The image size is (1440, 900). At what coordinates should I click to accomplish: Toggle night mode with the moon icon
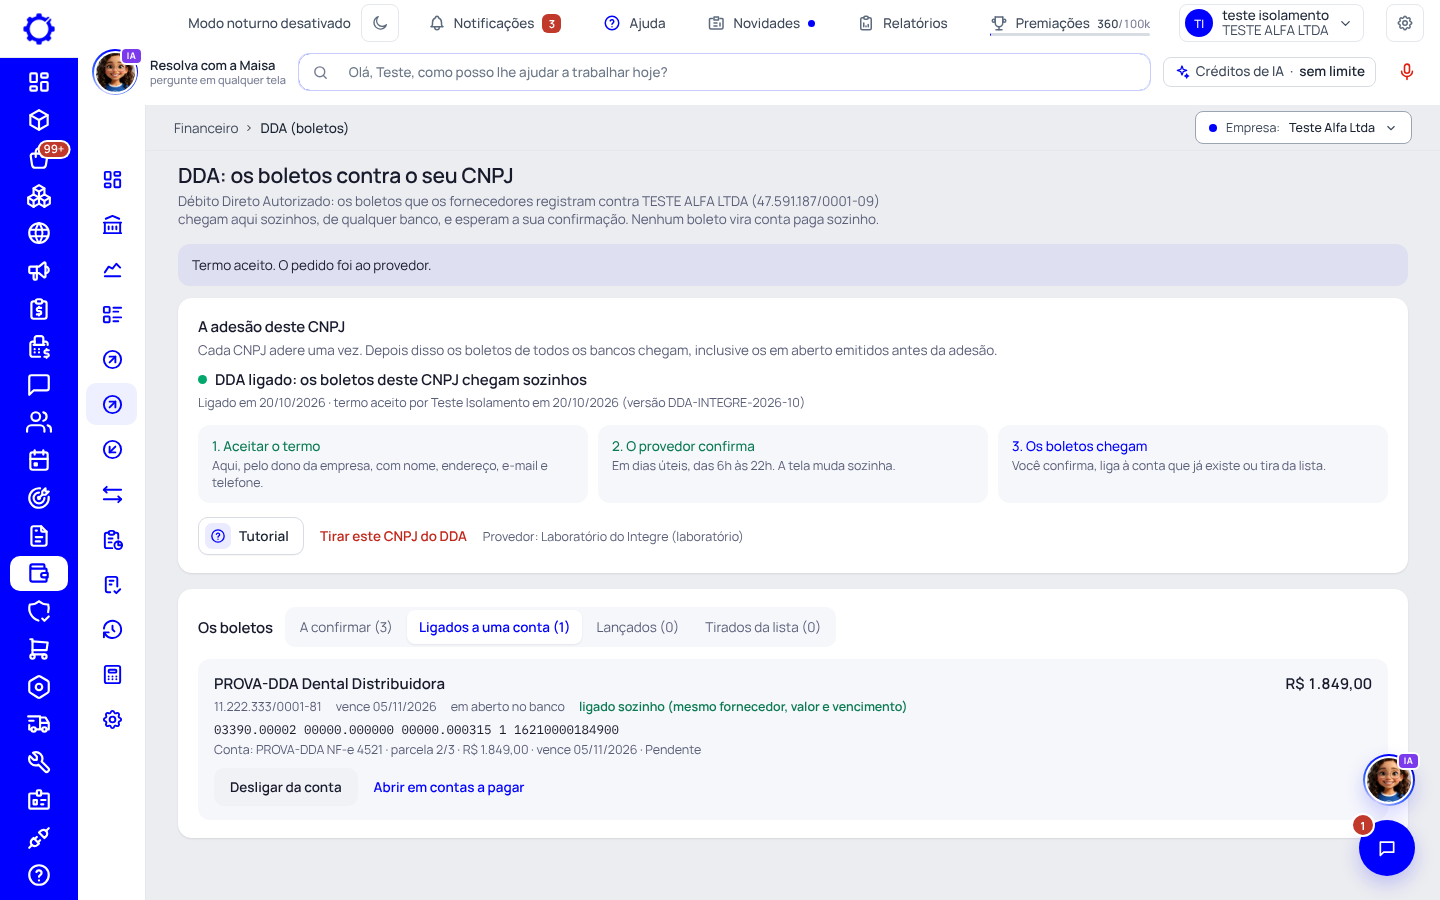[380, 23]
